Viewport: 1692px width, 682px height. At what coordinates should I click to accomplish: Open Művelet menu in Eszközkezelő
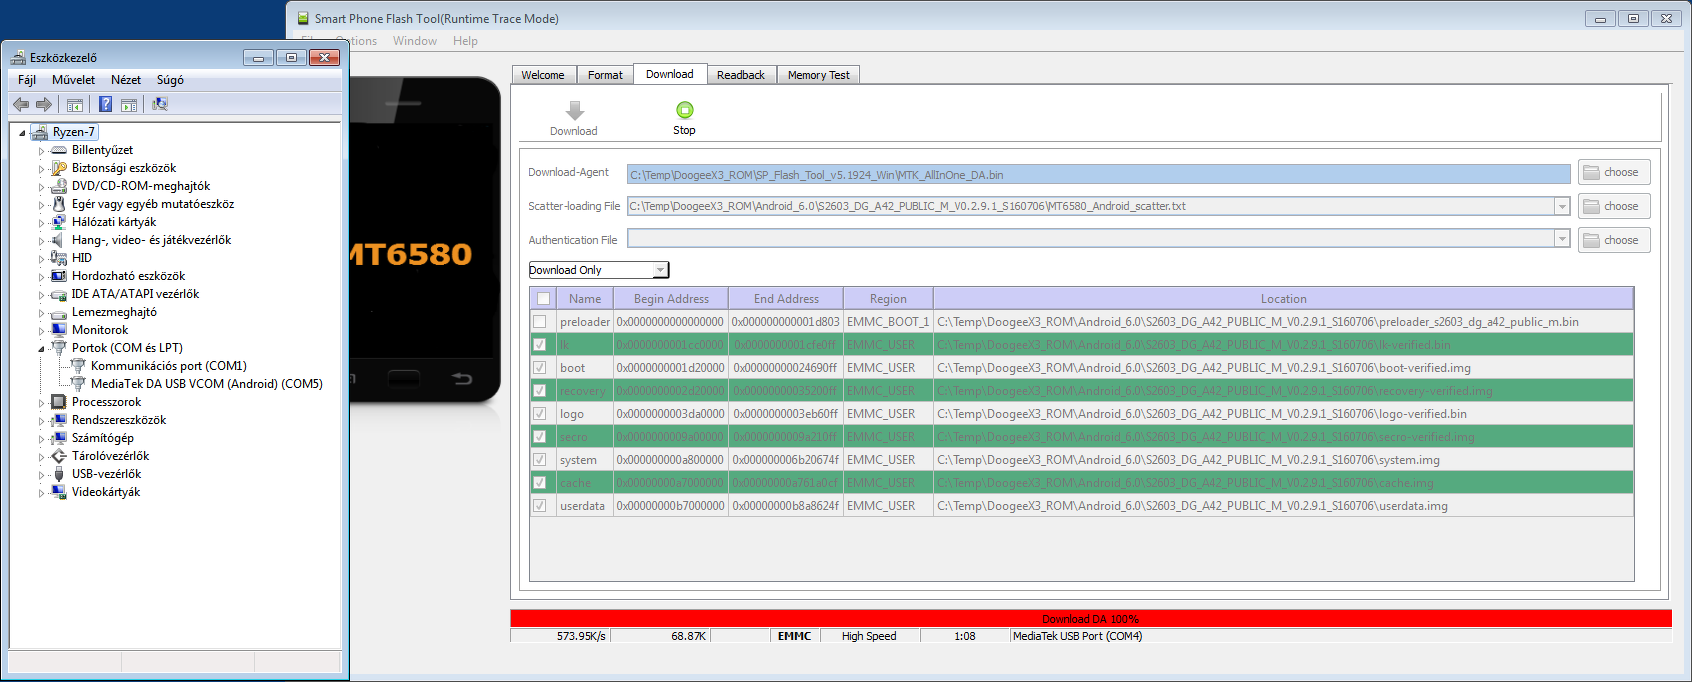[x=74, y=80]
